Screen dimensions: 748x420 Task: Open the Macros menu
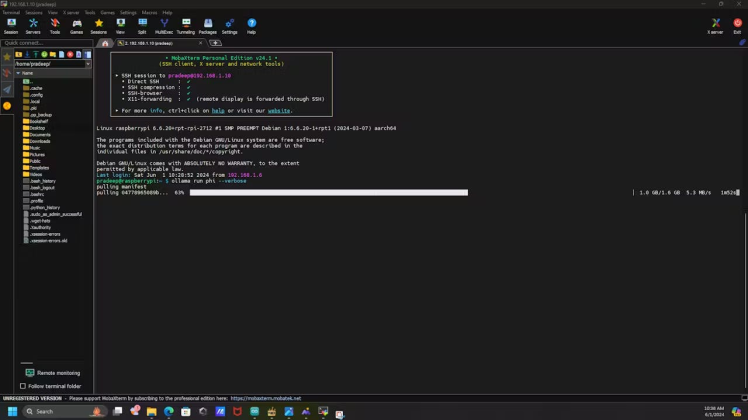tap(149, 12)
